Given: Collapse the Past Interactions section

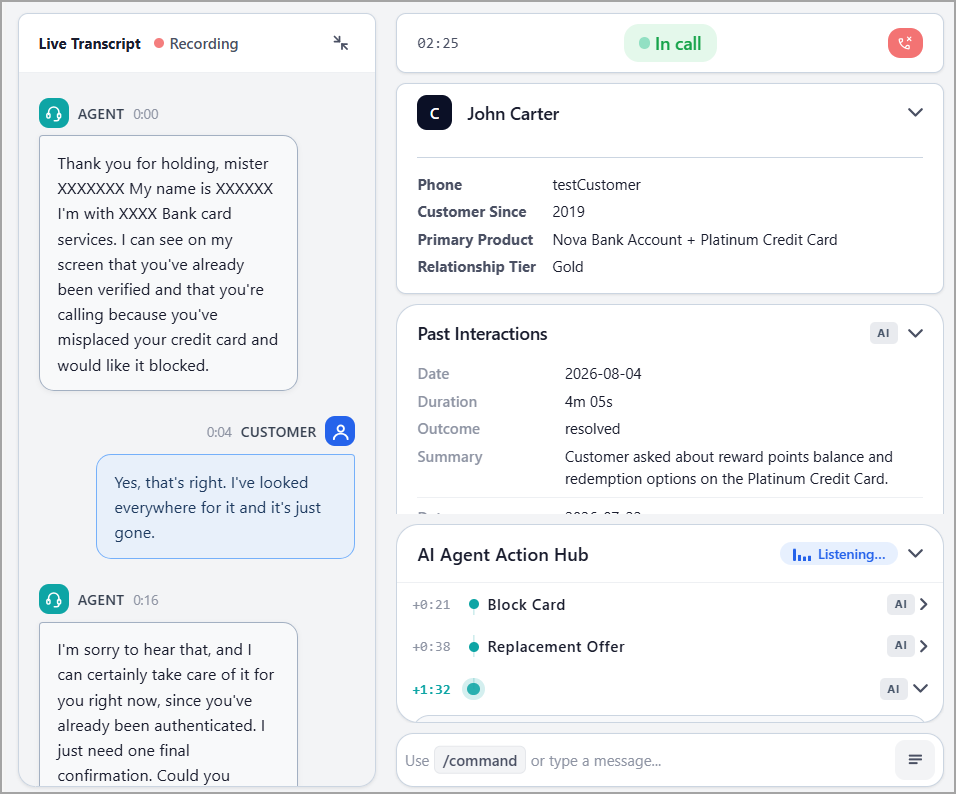Looking at the screenshot, I should 915,333.
